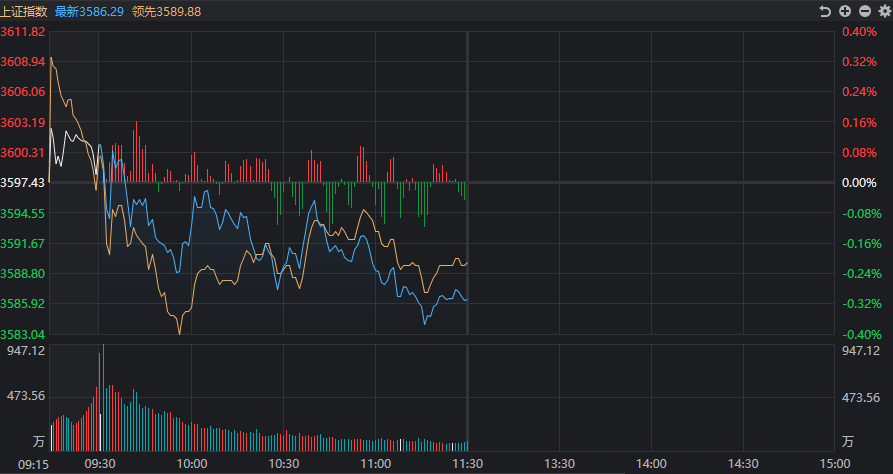893x474 pixels.
Task: Click the left 947.12 volume label
Action: point(26,351)
